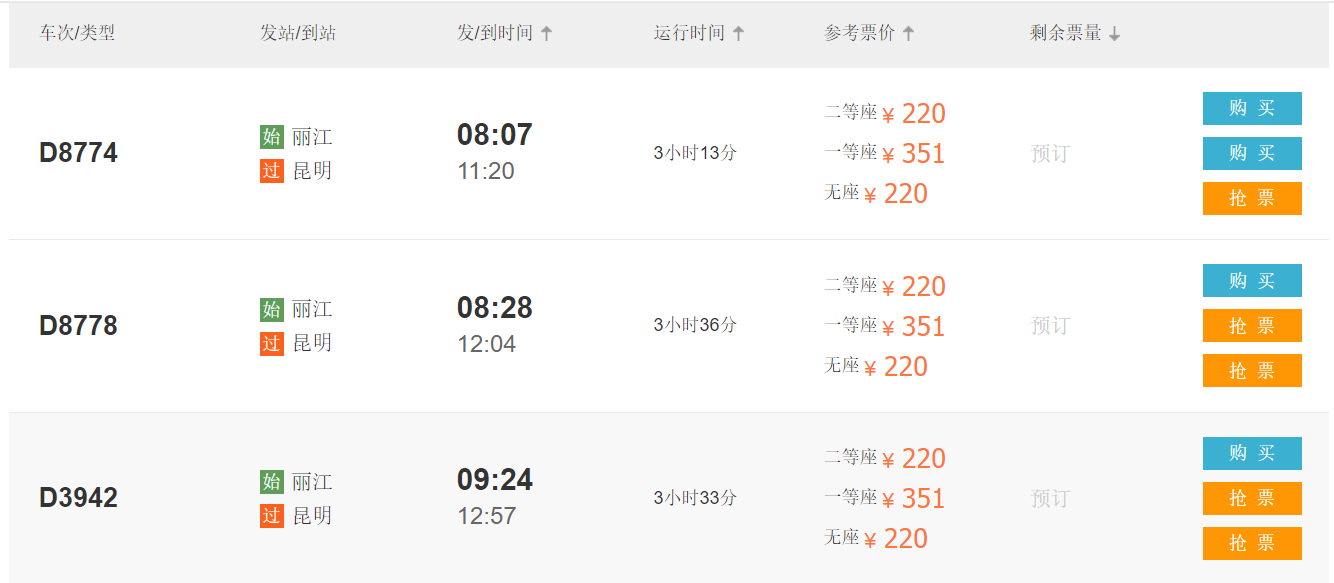The image size is (1334, 583).
Task: Buy second-class seat on D8778
Action: (x=1252, y=281)
